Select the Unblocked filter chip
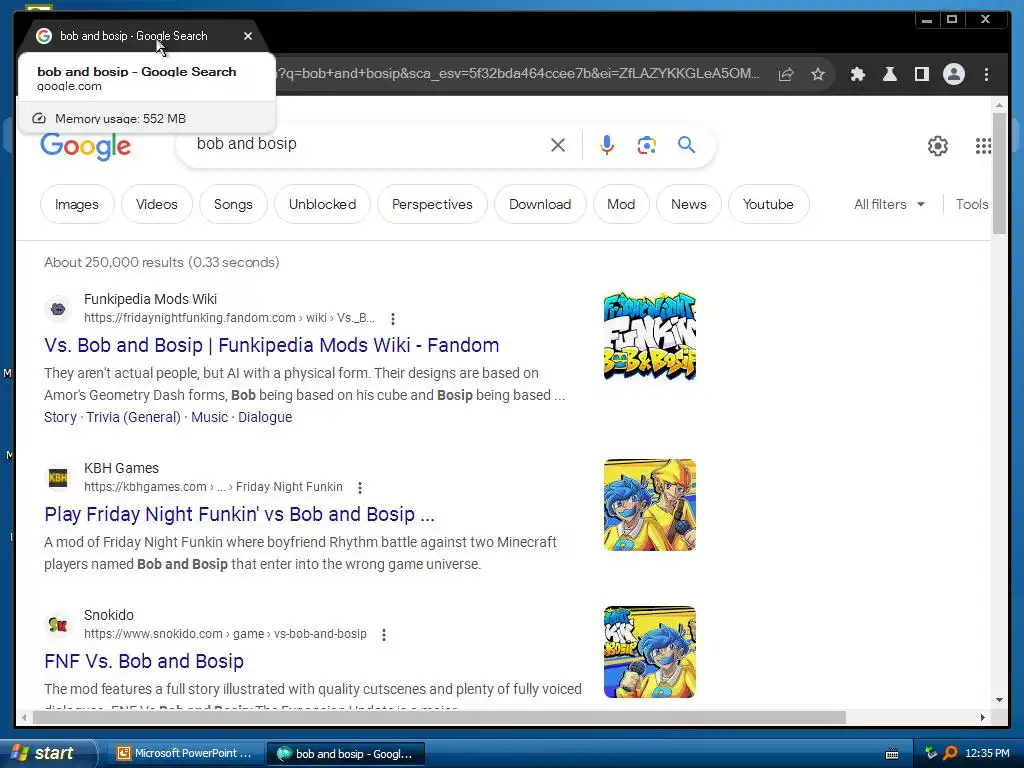 (323, 204)
